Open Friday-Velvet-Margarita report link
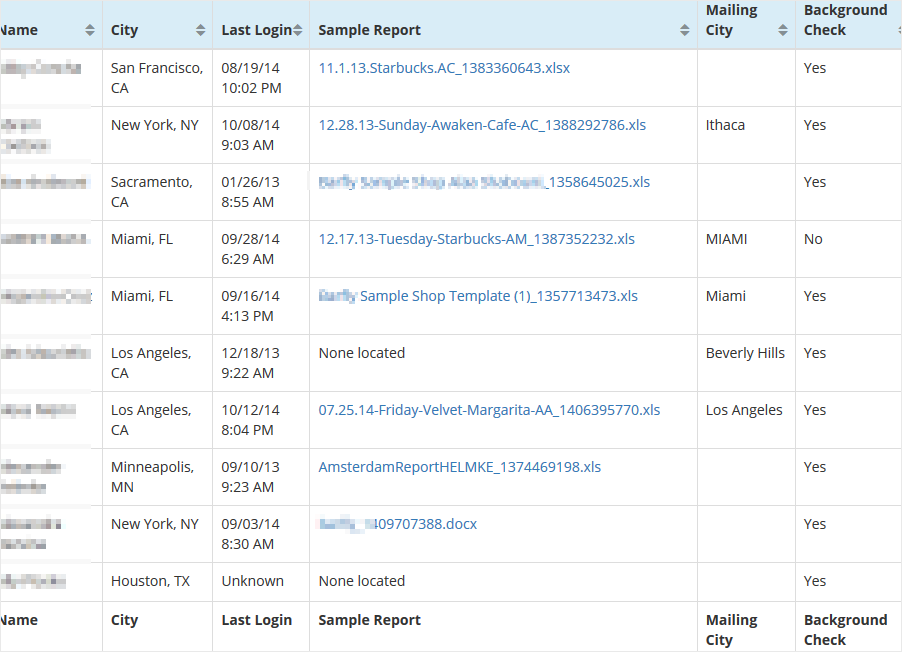The image size is (902, 652). 489,410
